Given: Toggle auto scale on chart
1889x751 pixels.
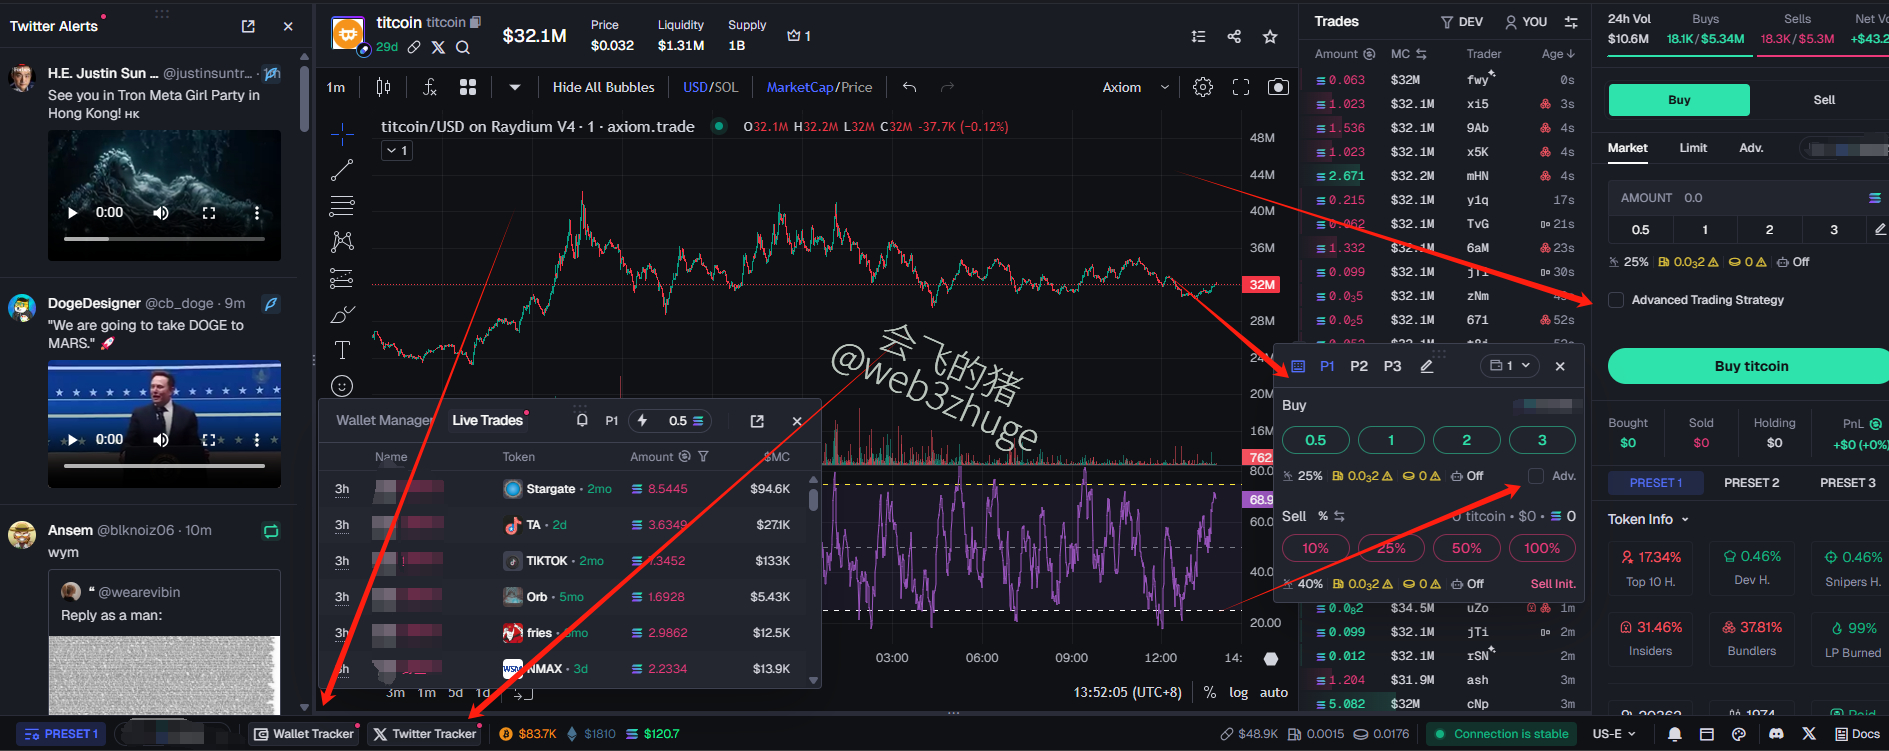Looking at the screenshot, I should (1274, 692).
